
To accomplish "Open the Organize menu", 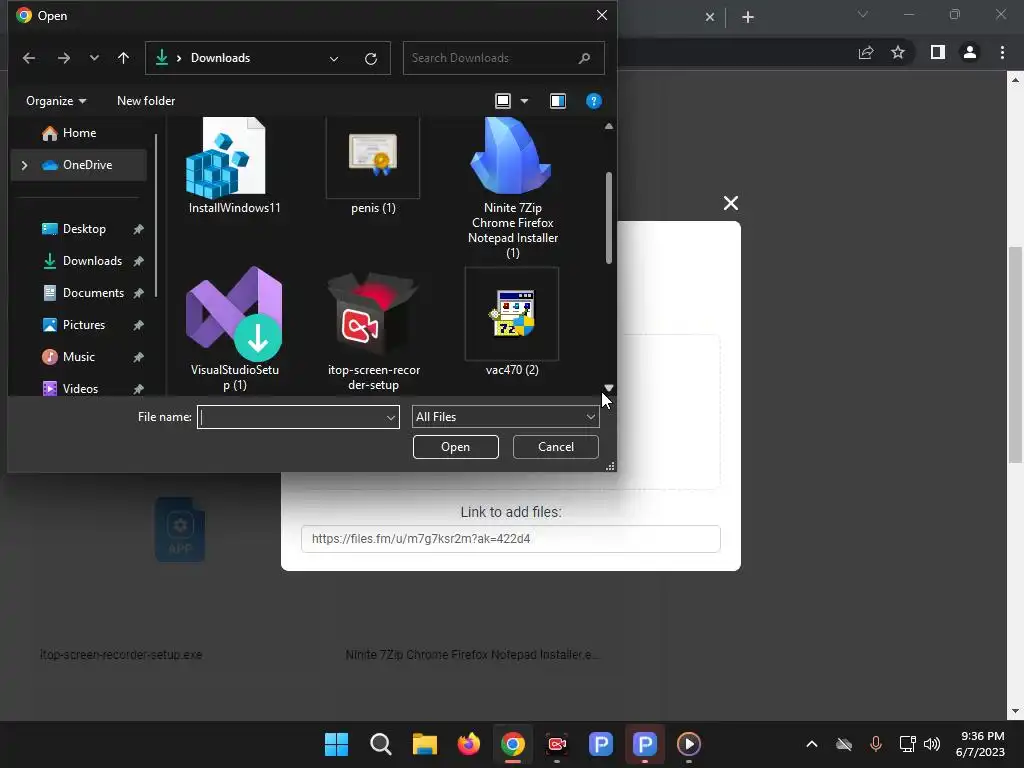I will tap(56, 101).
